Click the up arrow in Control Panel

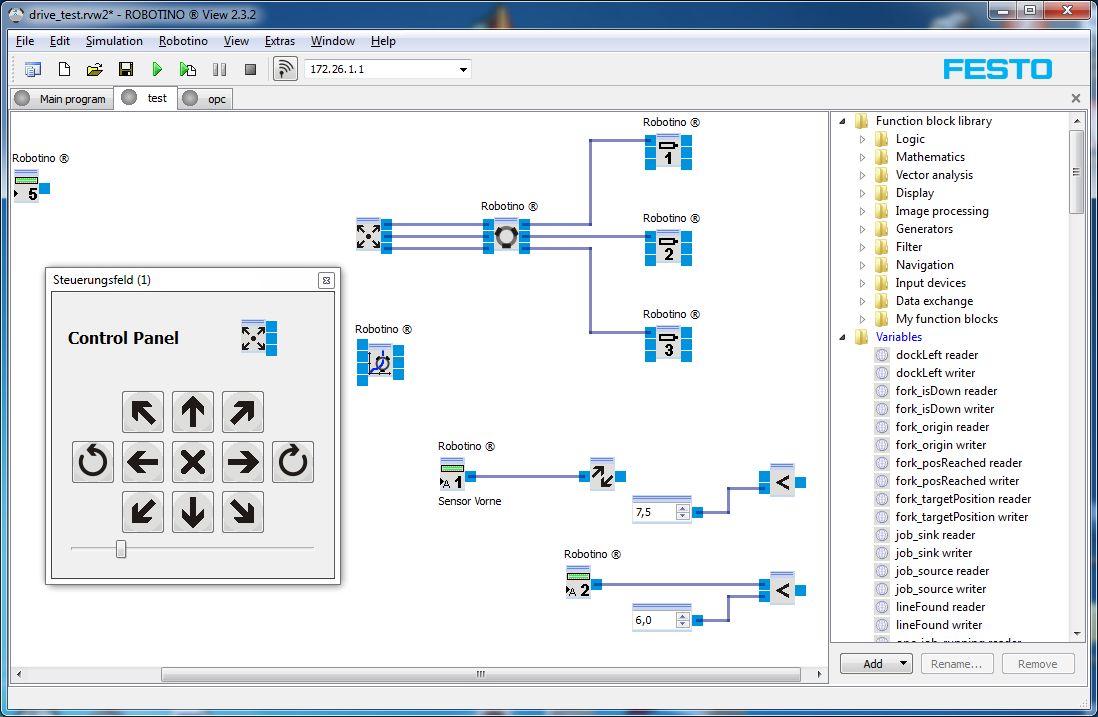tap(193, 412)
